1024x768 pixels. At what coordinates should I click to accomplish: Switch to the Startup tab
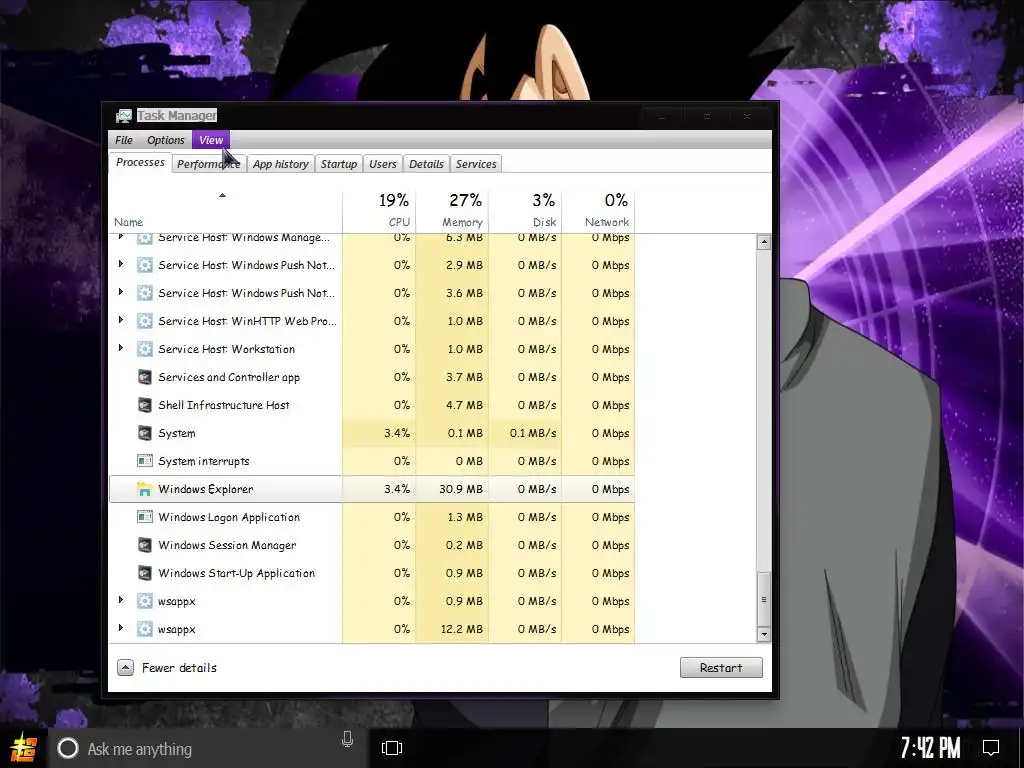click(338, 164)
